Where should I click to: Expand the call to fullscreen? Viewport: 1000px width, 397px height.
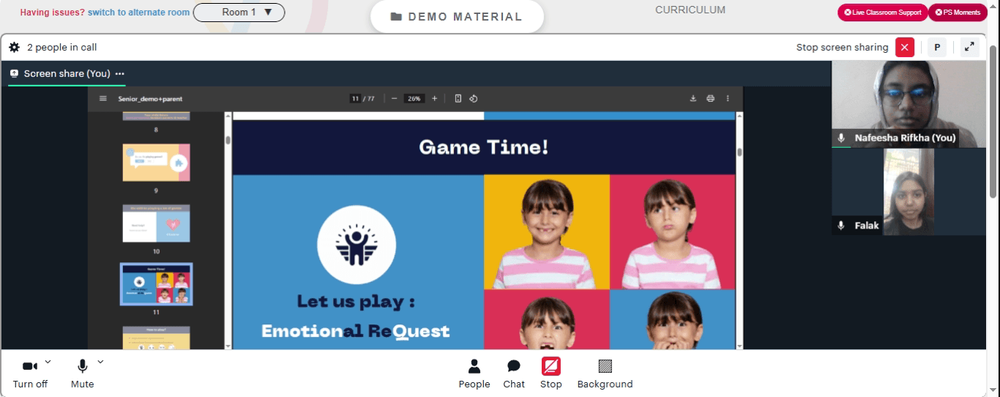tap(969, 47)
